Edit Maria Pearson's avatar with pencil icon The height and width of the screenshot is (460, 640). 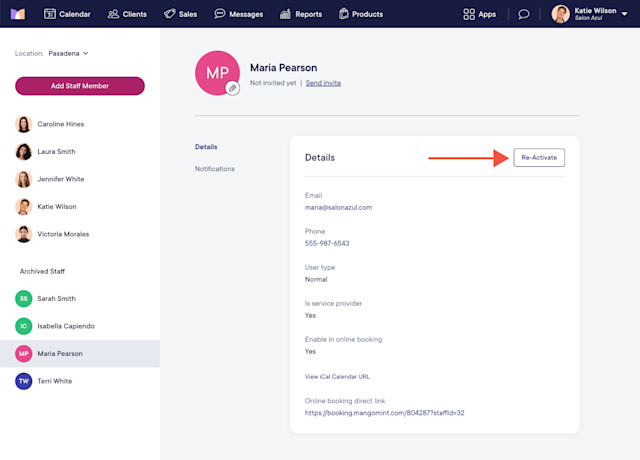click(232, 88)
